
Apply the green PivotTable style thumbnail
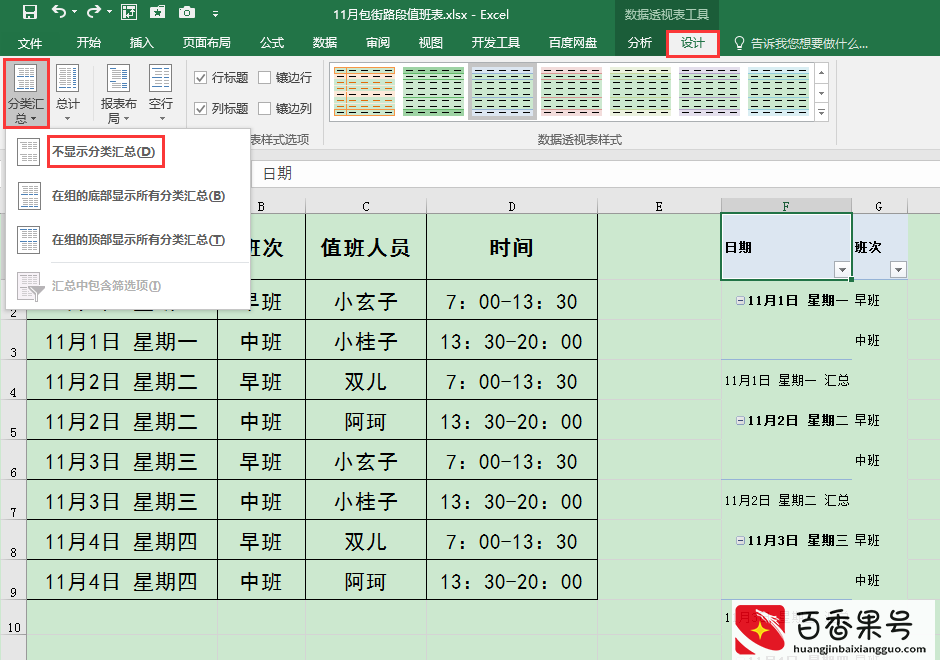[433, 91]
